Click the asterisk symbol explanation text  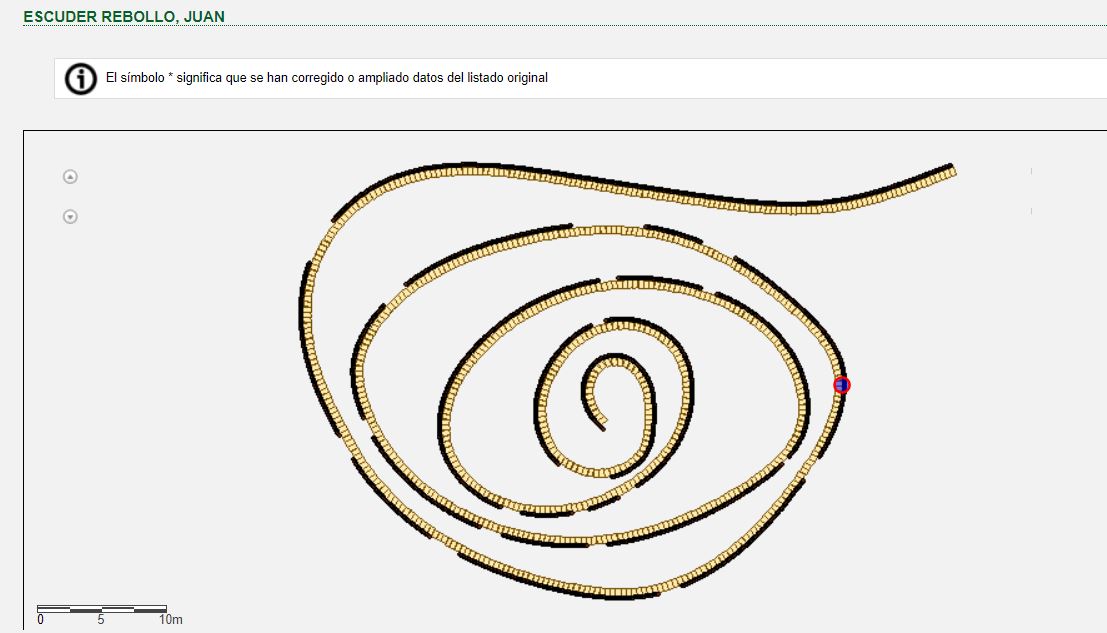327,78
